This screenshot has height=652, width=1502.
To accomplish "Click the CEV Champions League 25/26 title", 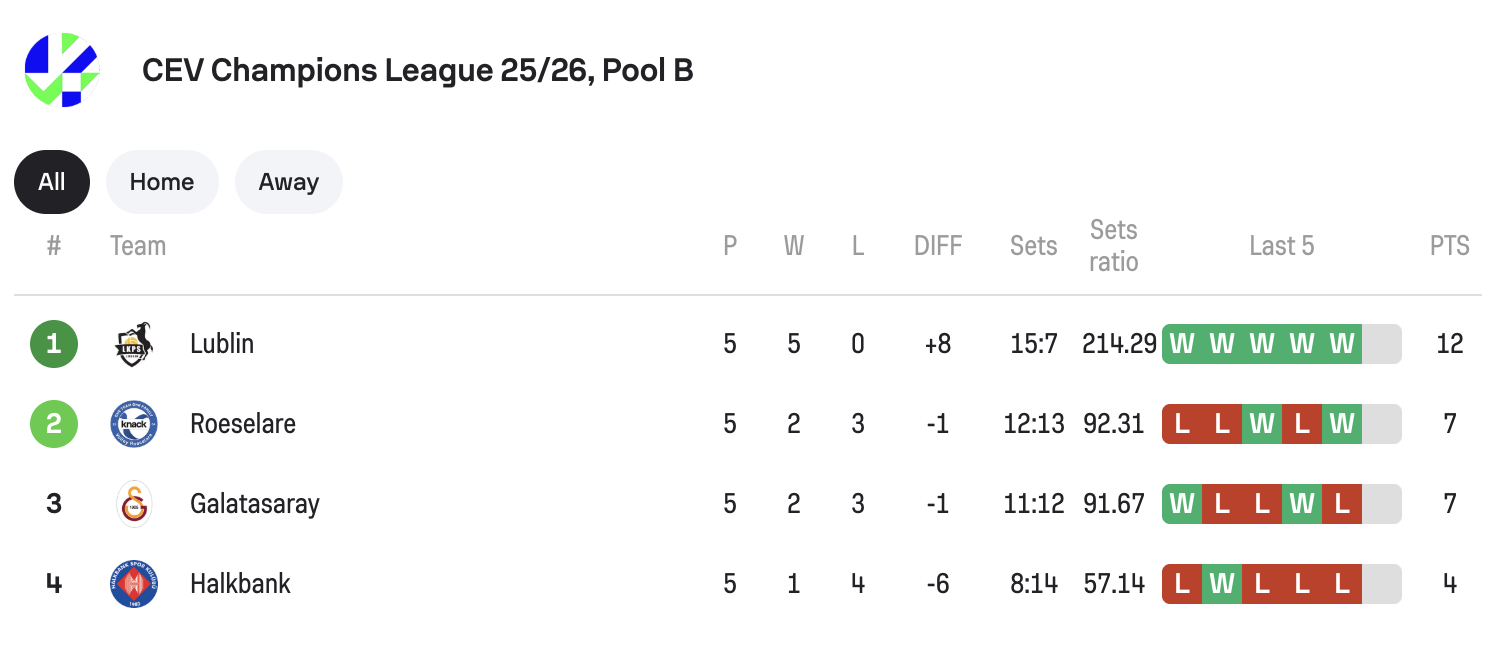I will coord(418,70).
